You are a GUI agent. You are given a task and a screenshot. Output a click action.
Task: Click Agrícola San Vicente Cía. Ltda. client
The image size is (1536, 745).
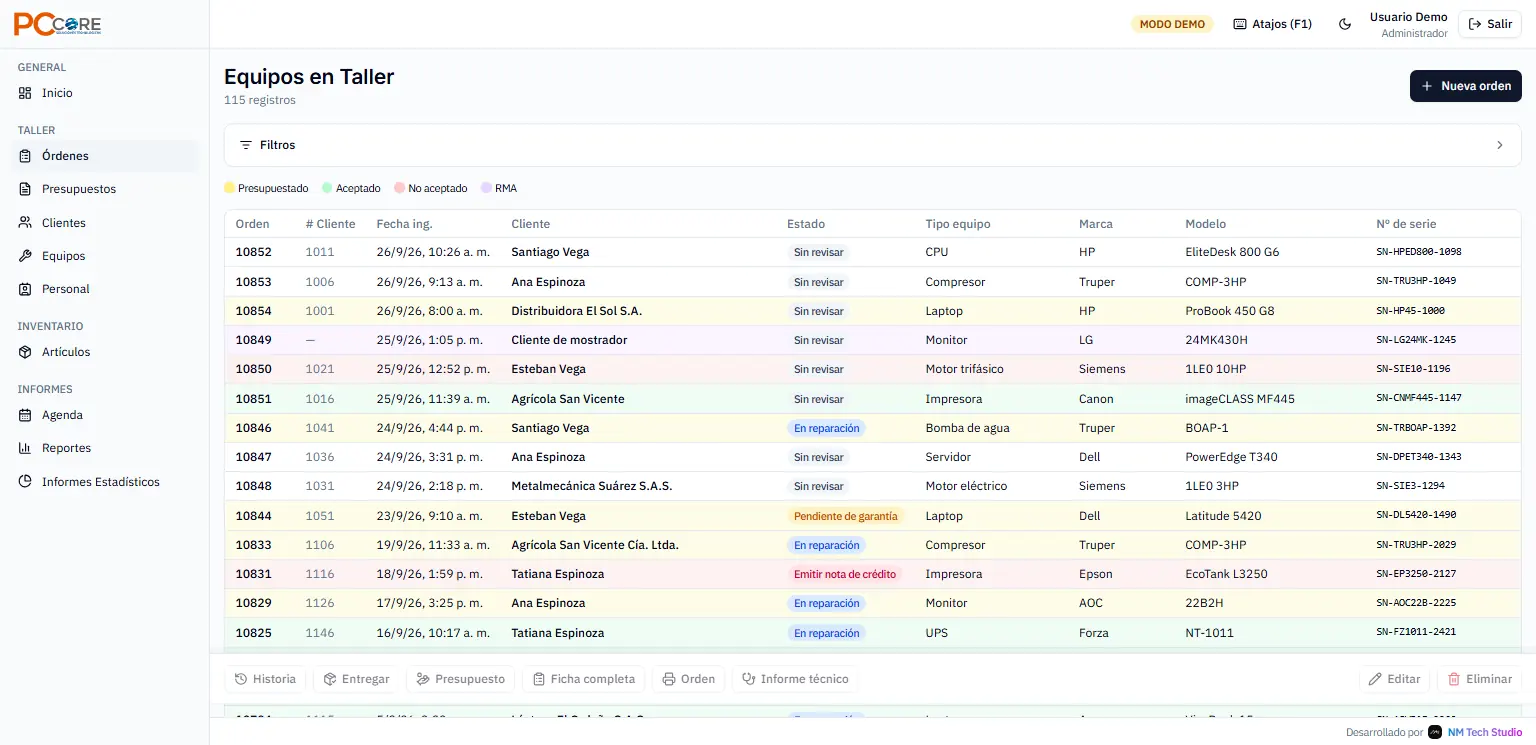coord(595,545)
